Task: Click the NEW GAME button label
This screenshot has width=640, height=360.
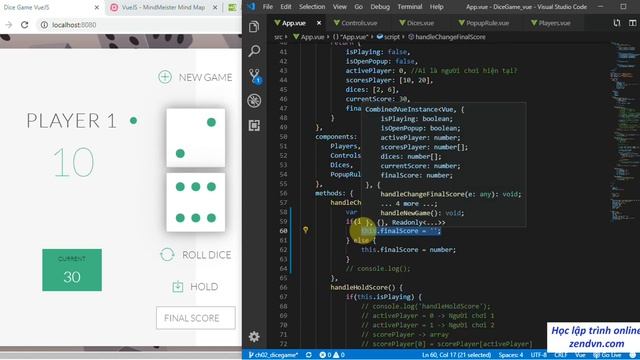Action: (205, 77)
